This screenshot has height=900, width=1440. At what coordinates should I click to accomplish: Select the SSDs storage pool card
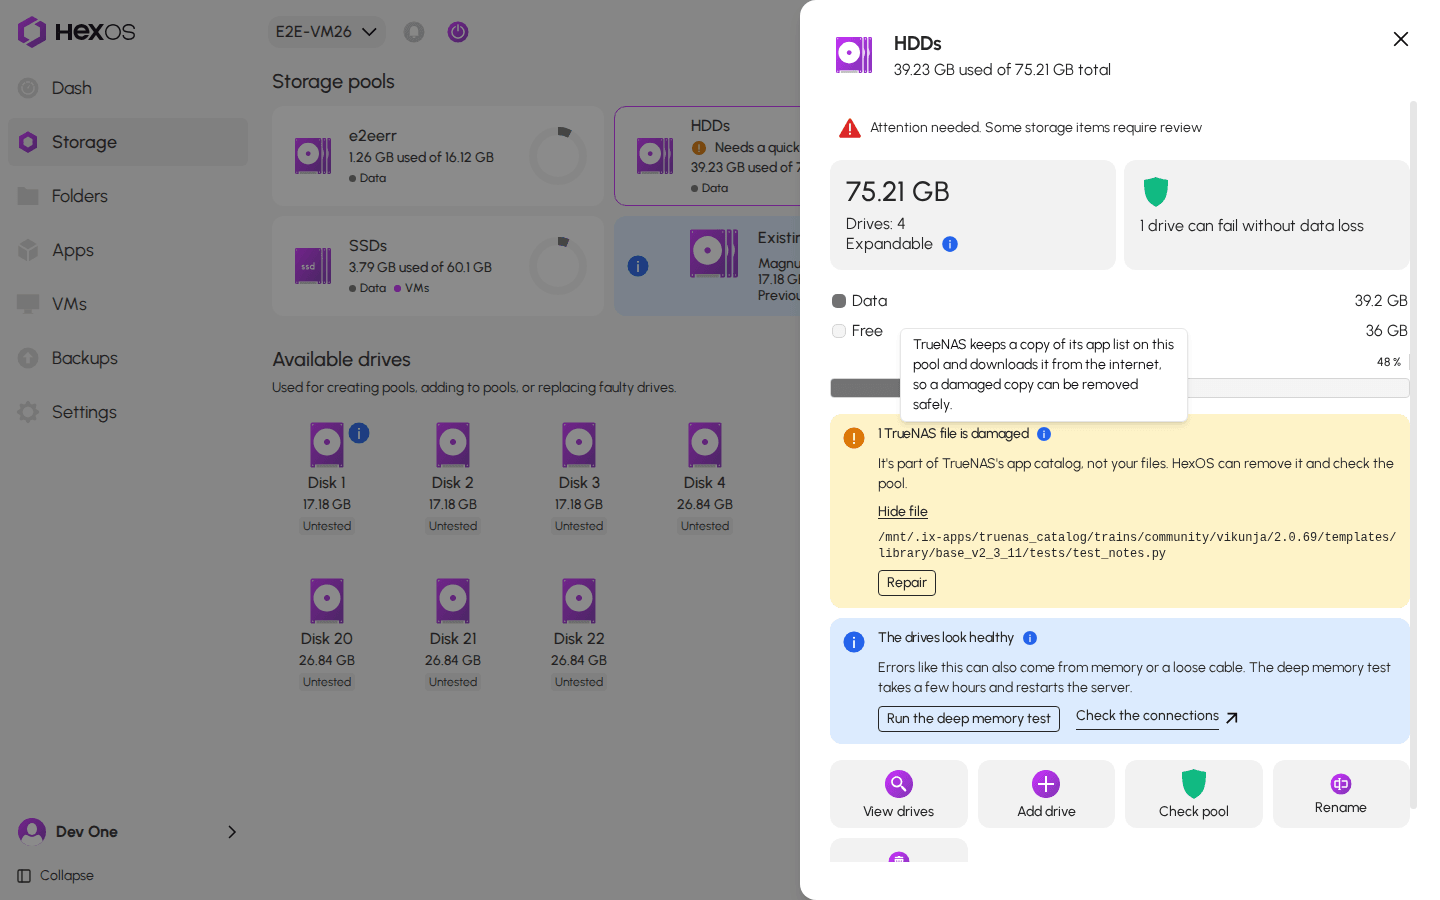[438, 266]
